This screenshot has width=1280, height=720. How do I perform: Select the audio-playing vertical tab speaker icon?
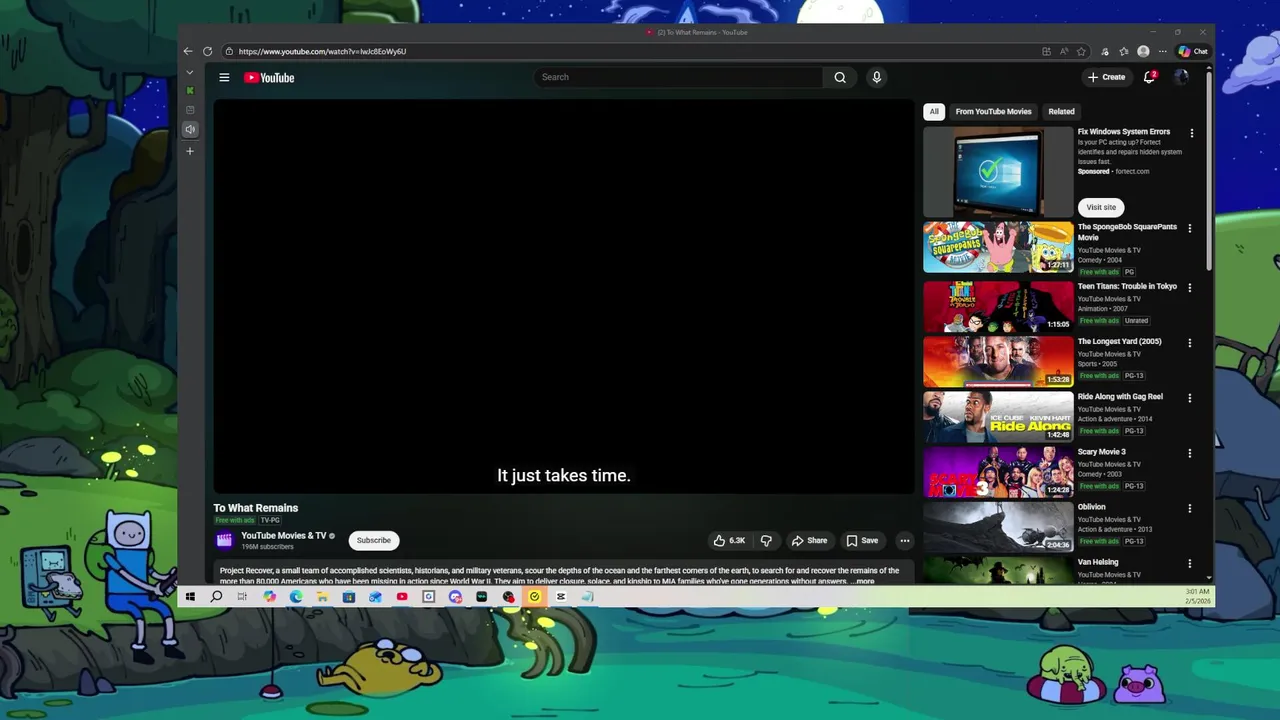click(190, 129)
